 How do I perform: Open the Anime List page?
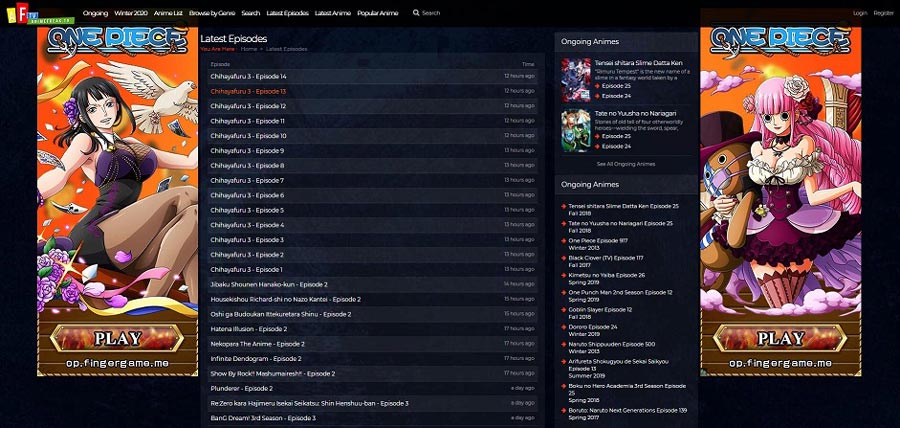point(168,13)
